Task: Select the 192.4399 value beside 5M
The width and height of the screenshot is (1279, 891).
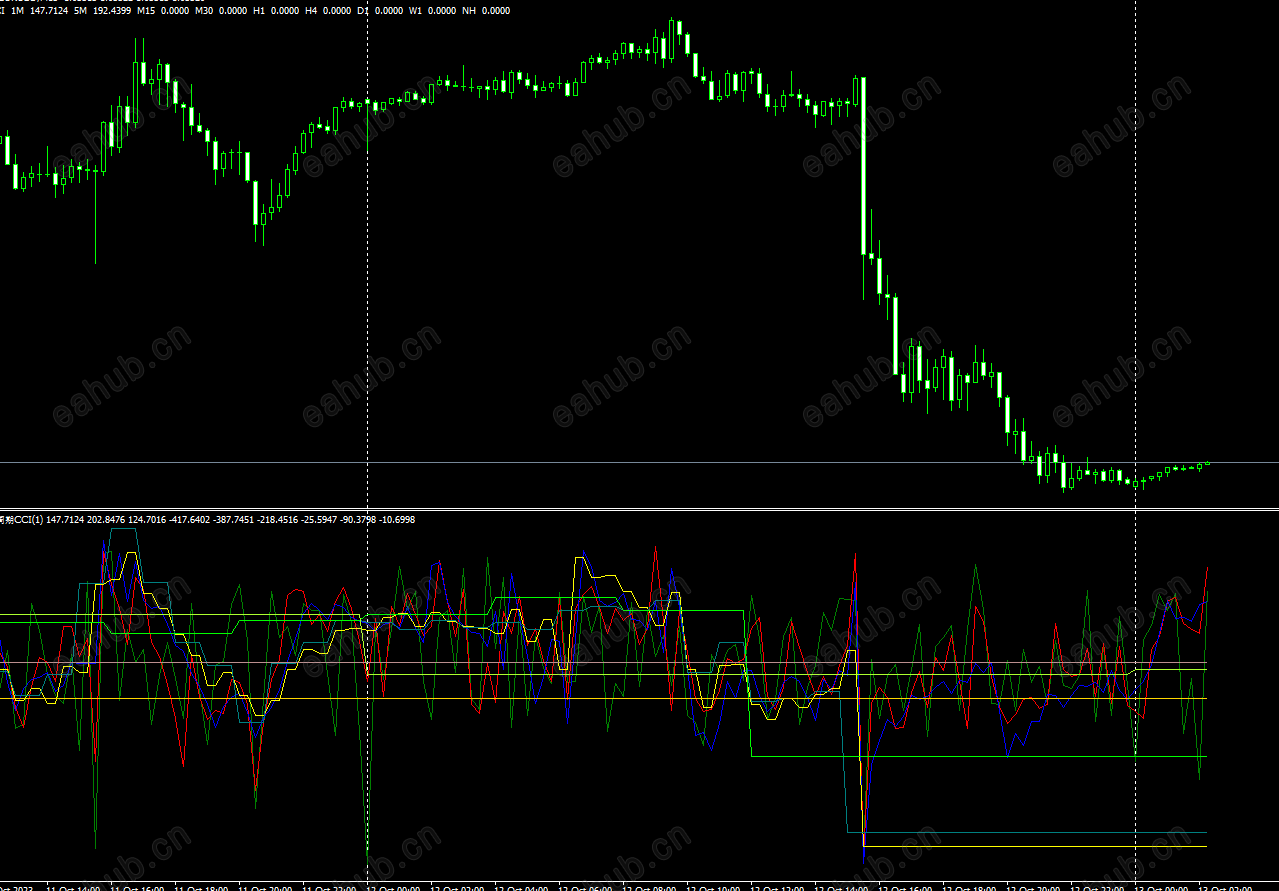Action: point(111,11)
